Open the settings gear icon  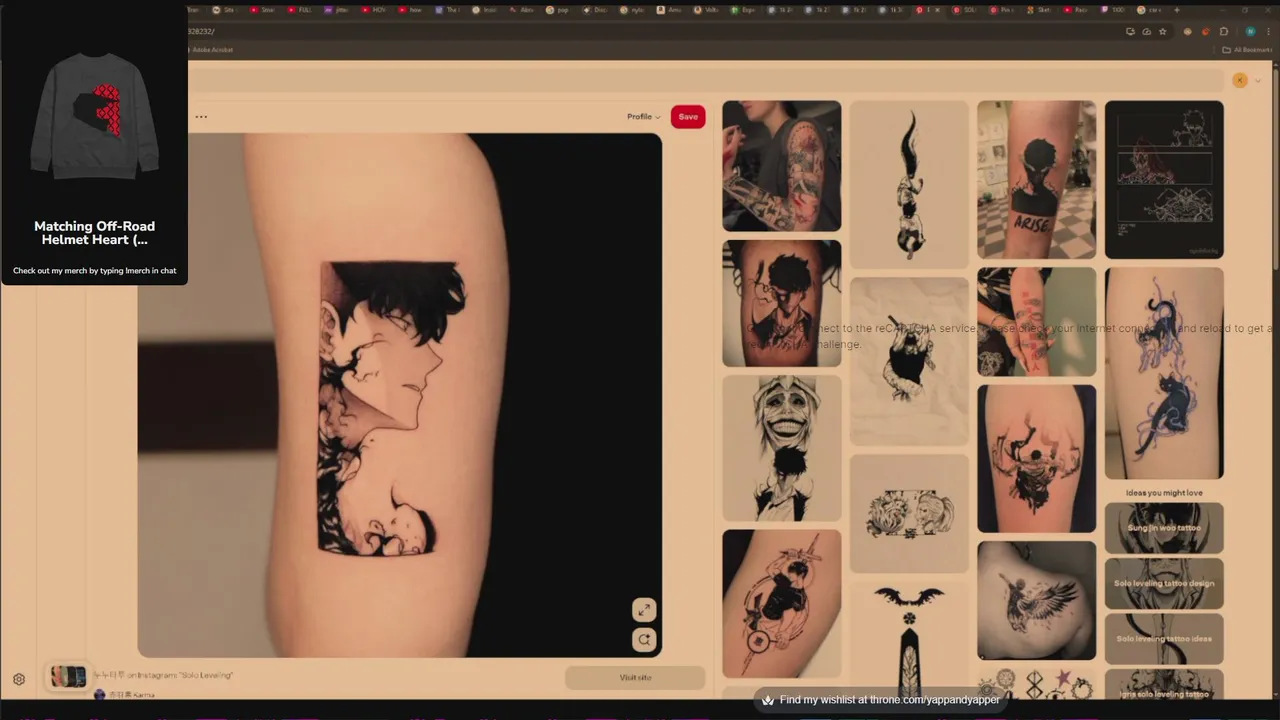(19, 680)
